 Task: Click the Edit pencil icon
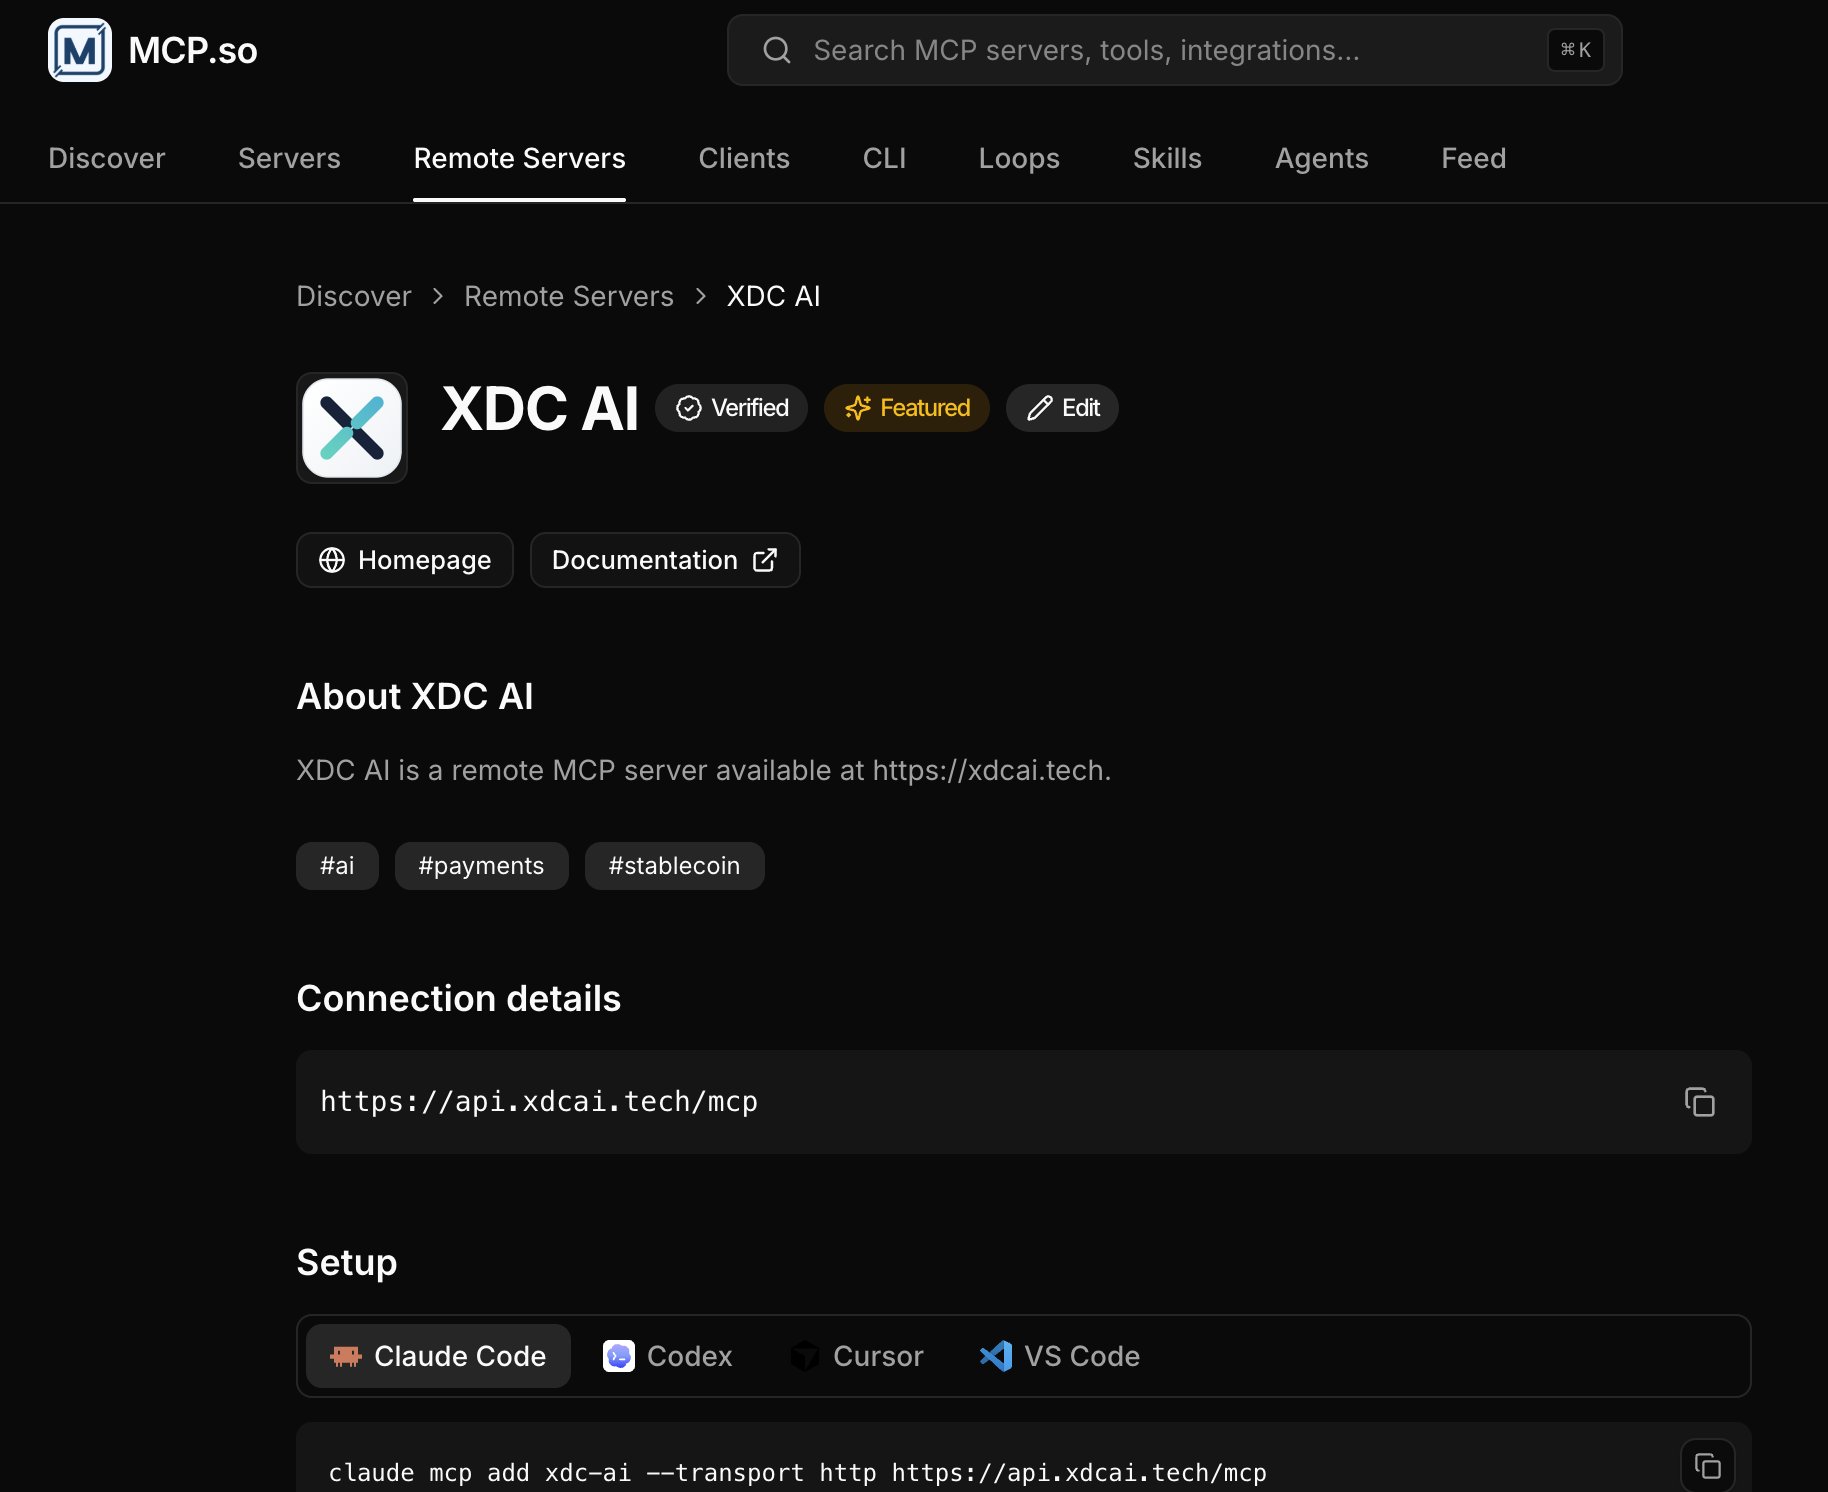tap(1040, 408)
